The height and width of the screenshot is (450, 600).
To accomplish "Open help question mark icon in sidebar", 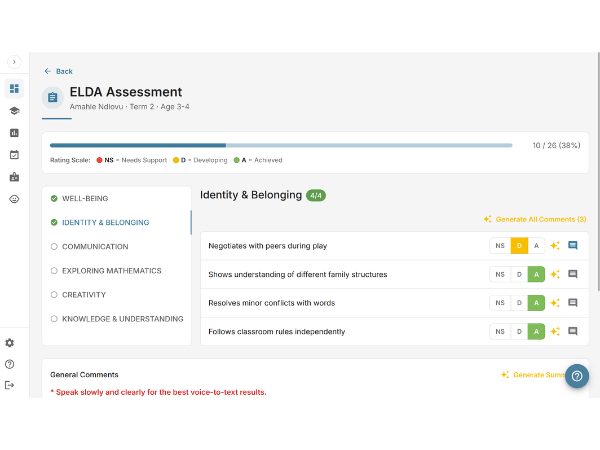I will point(10,364).
